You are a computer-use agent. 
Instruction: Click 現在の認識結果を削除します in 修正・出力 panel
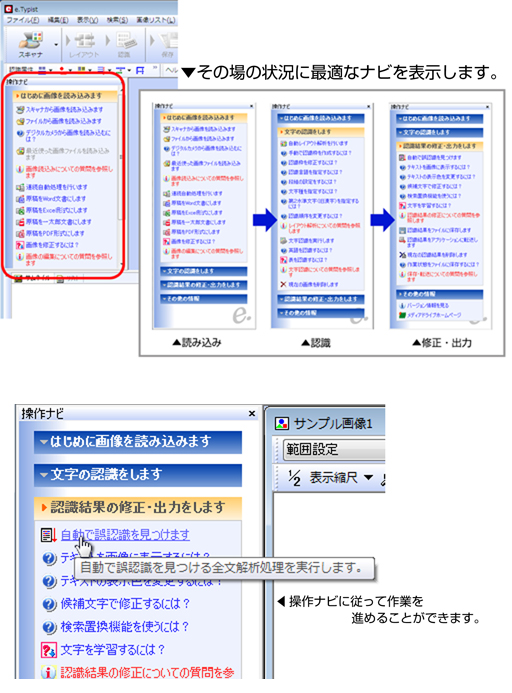[x=437, y=255]
